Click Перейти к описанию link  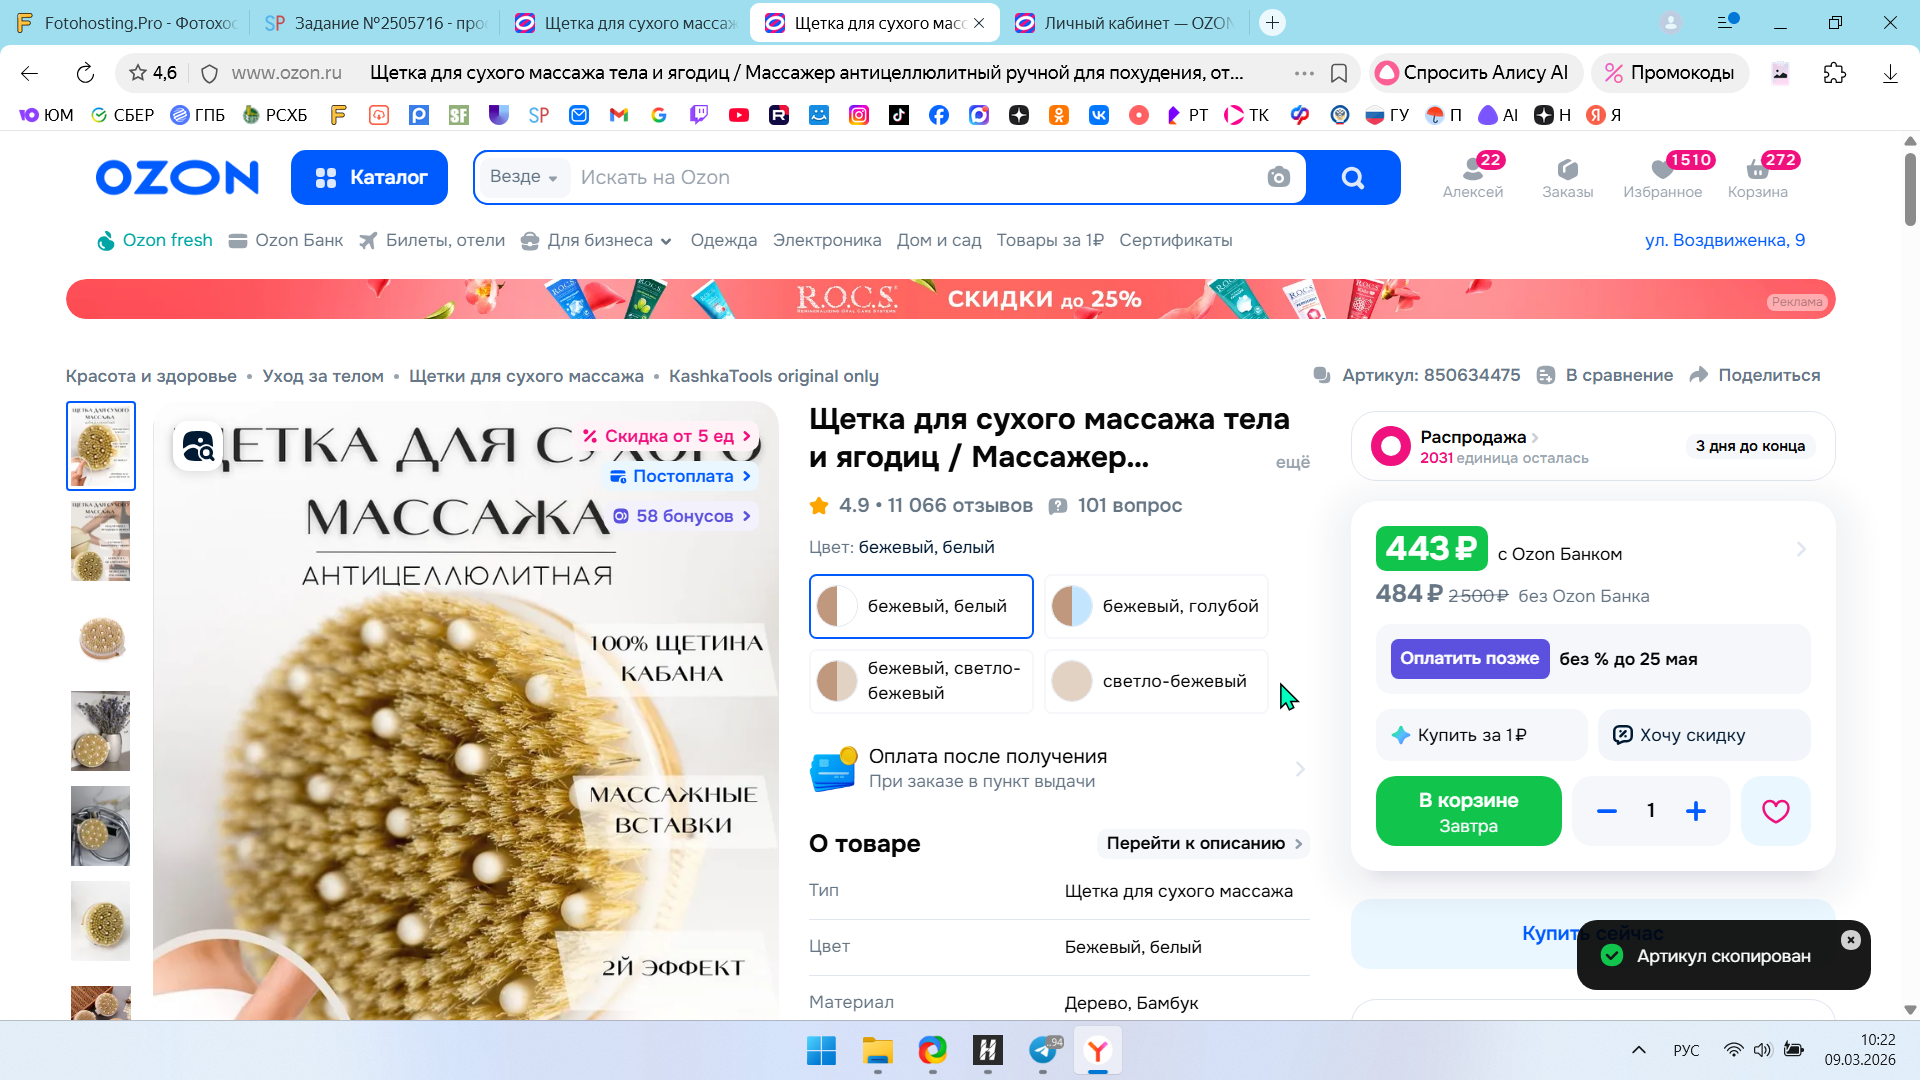pos(1203,843)
